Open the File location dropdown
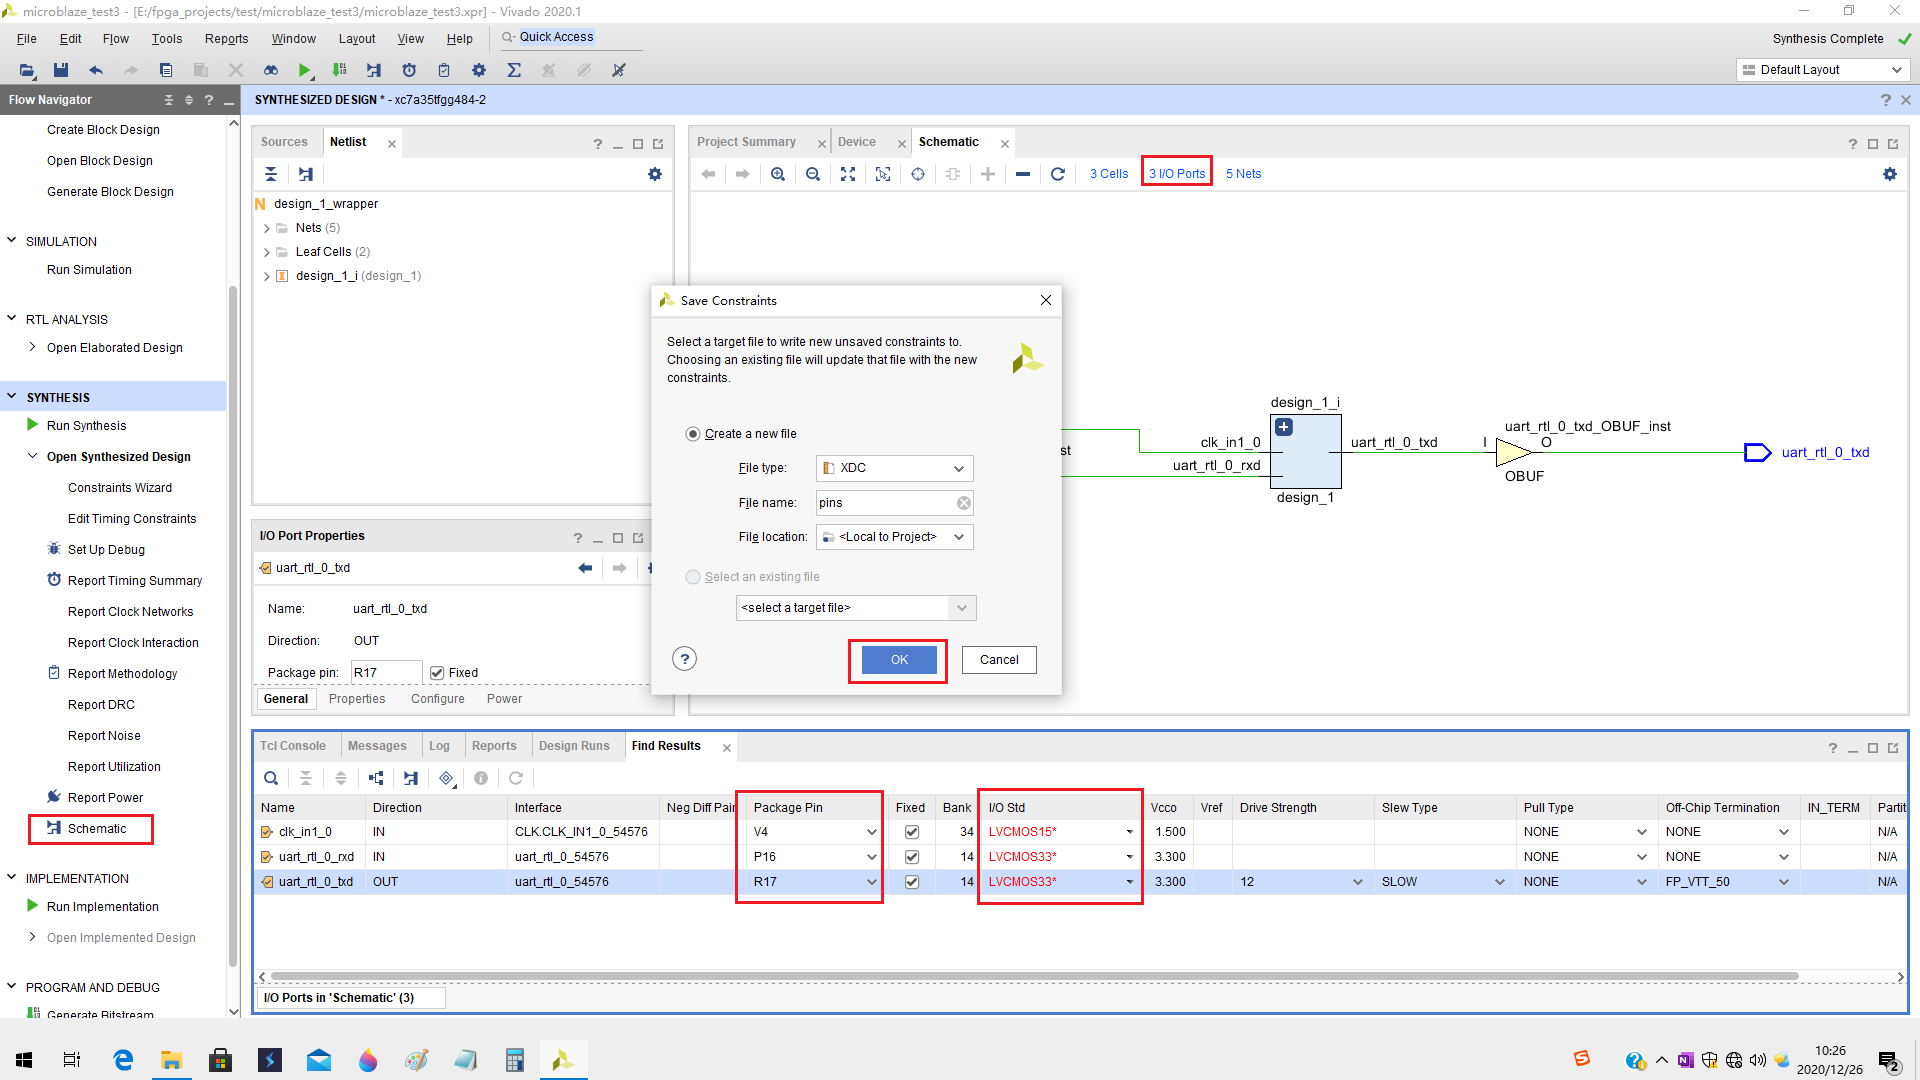Viewport: 1920px width, 1080px height. 894,537
